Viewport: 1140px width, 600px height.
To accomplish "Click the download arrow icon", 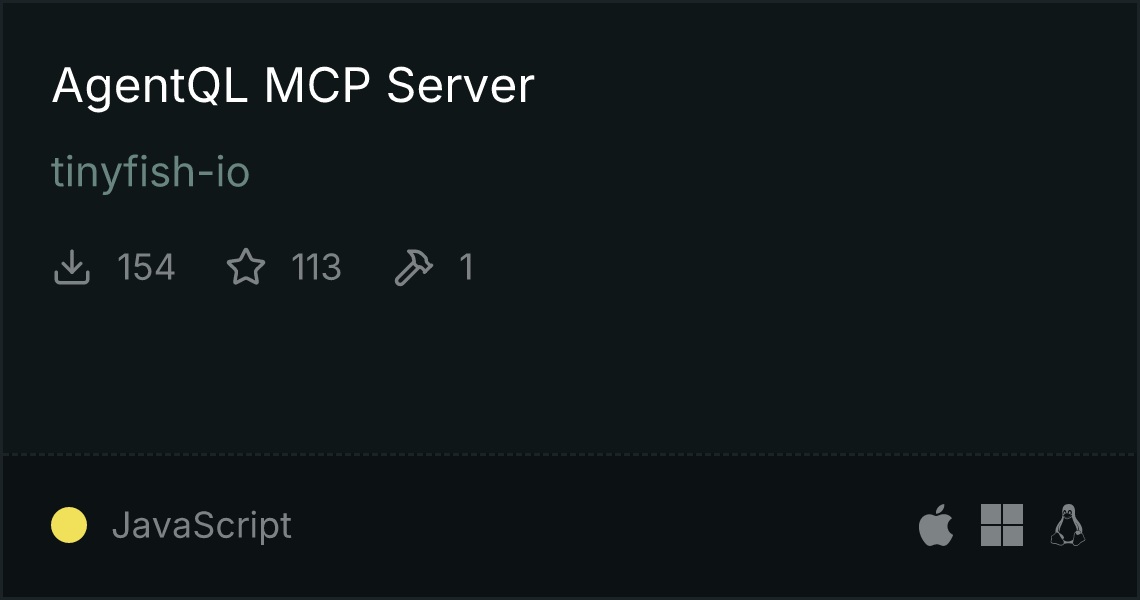I will click(72, 267).
